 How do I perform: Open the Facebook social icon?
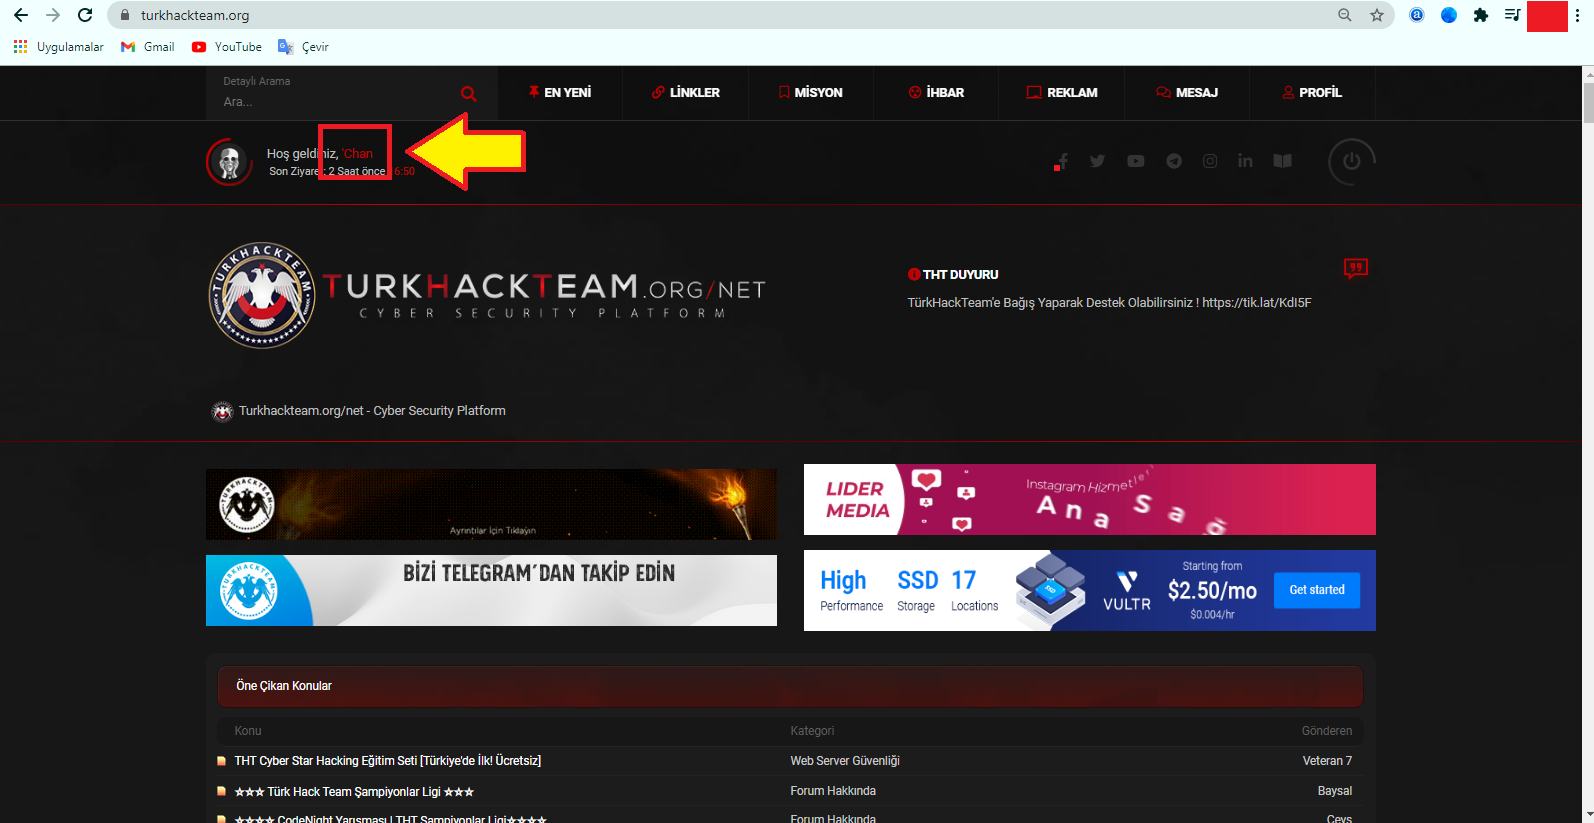pyautogui.click(x=1062, y=161)
